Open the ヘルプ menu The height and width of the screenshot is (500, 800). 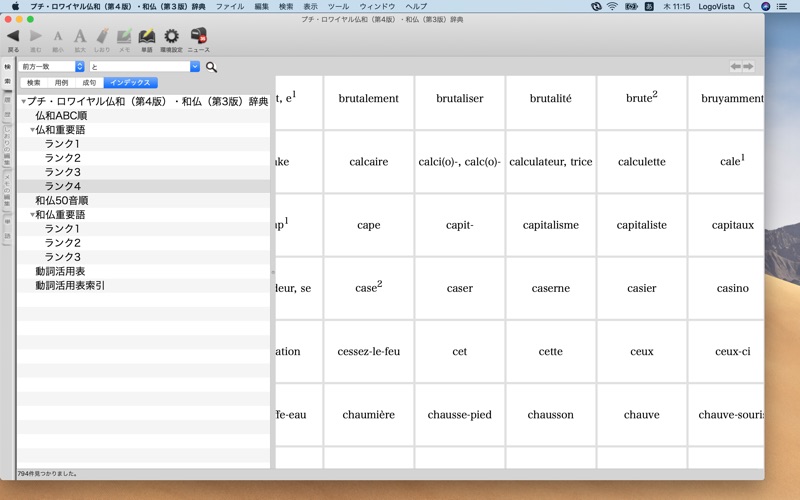pos(416,6)
